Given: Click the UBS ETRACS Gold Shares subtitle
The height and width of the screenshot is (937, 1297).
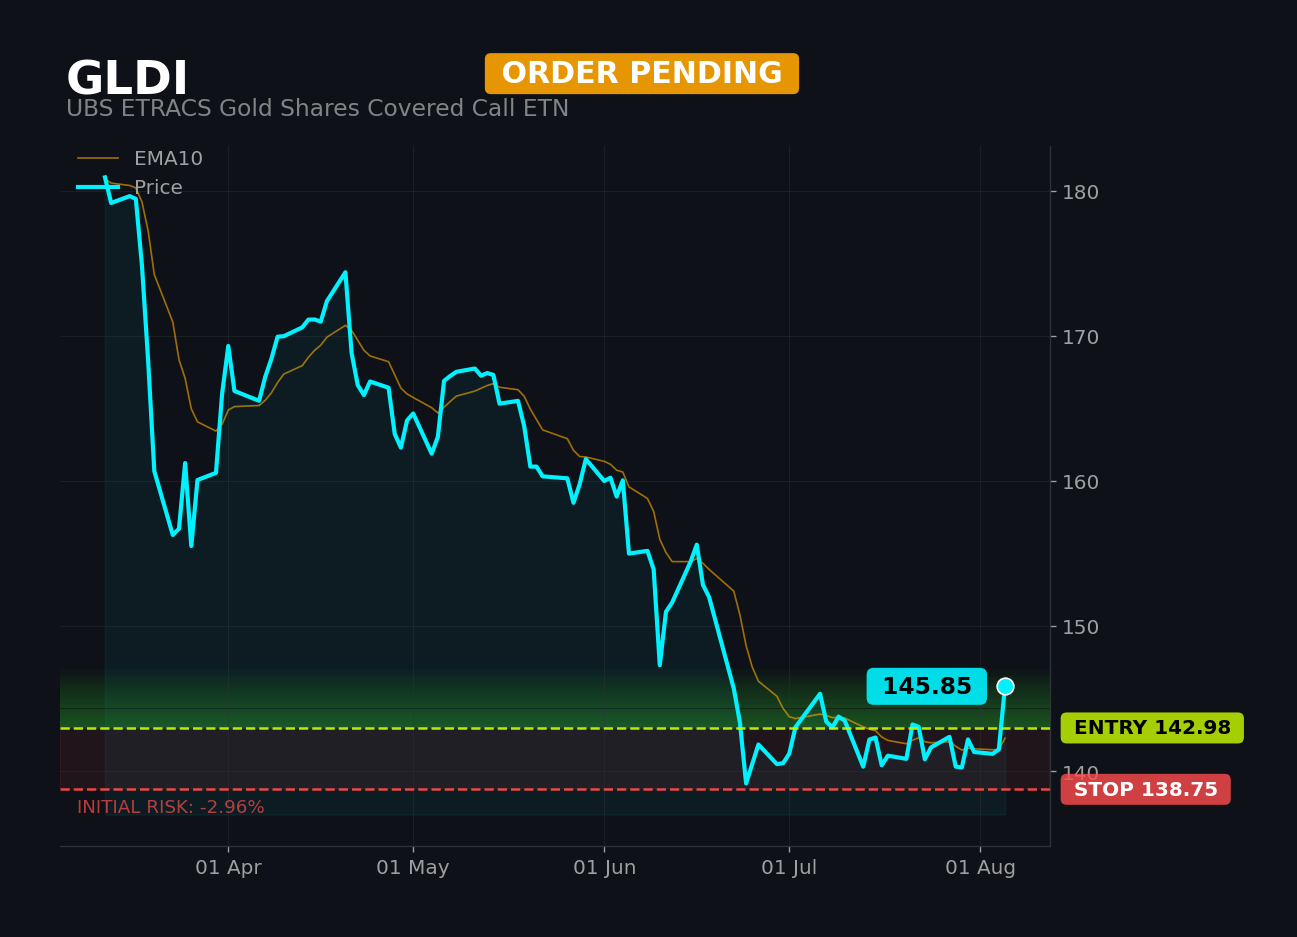Looking at the screenshot, I should (317, 109).
